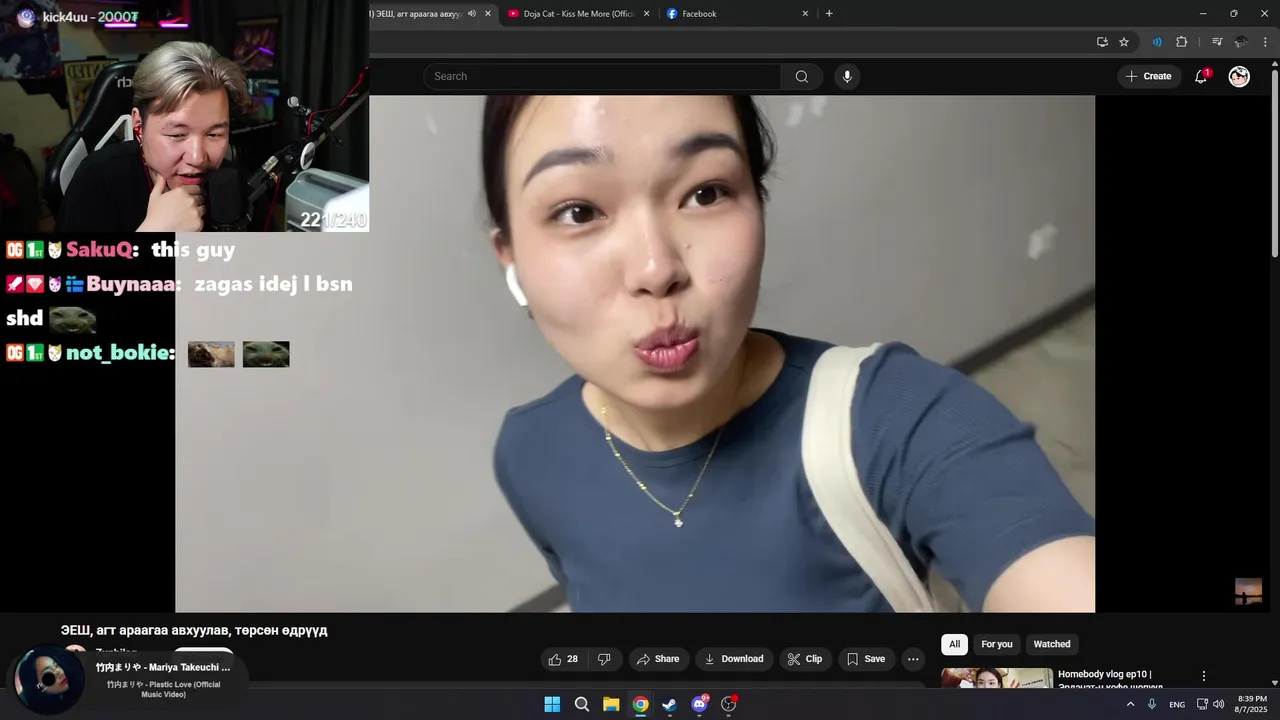Viewport: 1280px width, 720px height.
Task: Open a new browser tab
Action: tap(829, 14)
